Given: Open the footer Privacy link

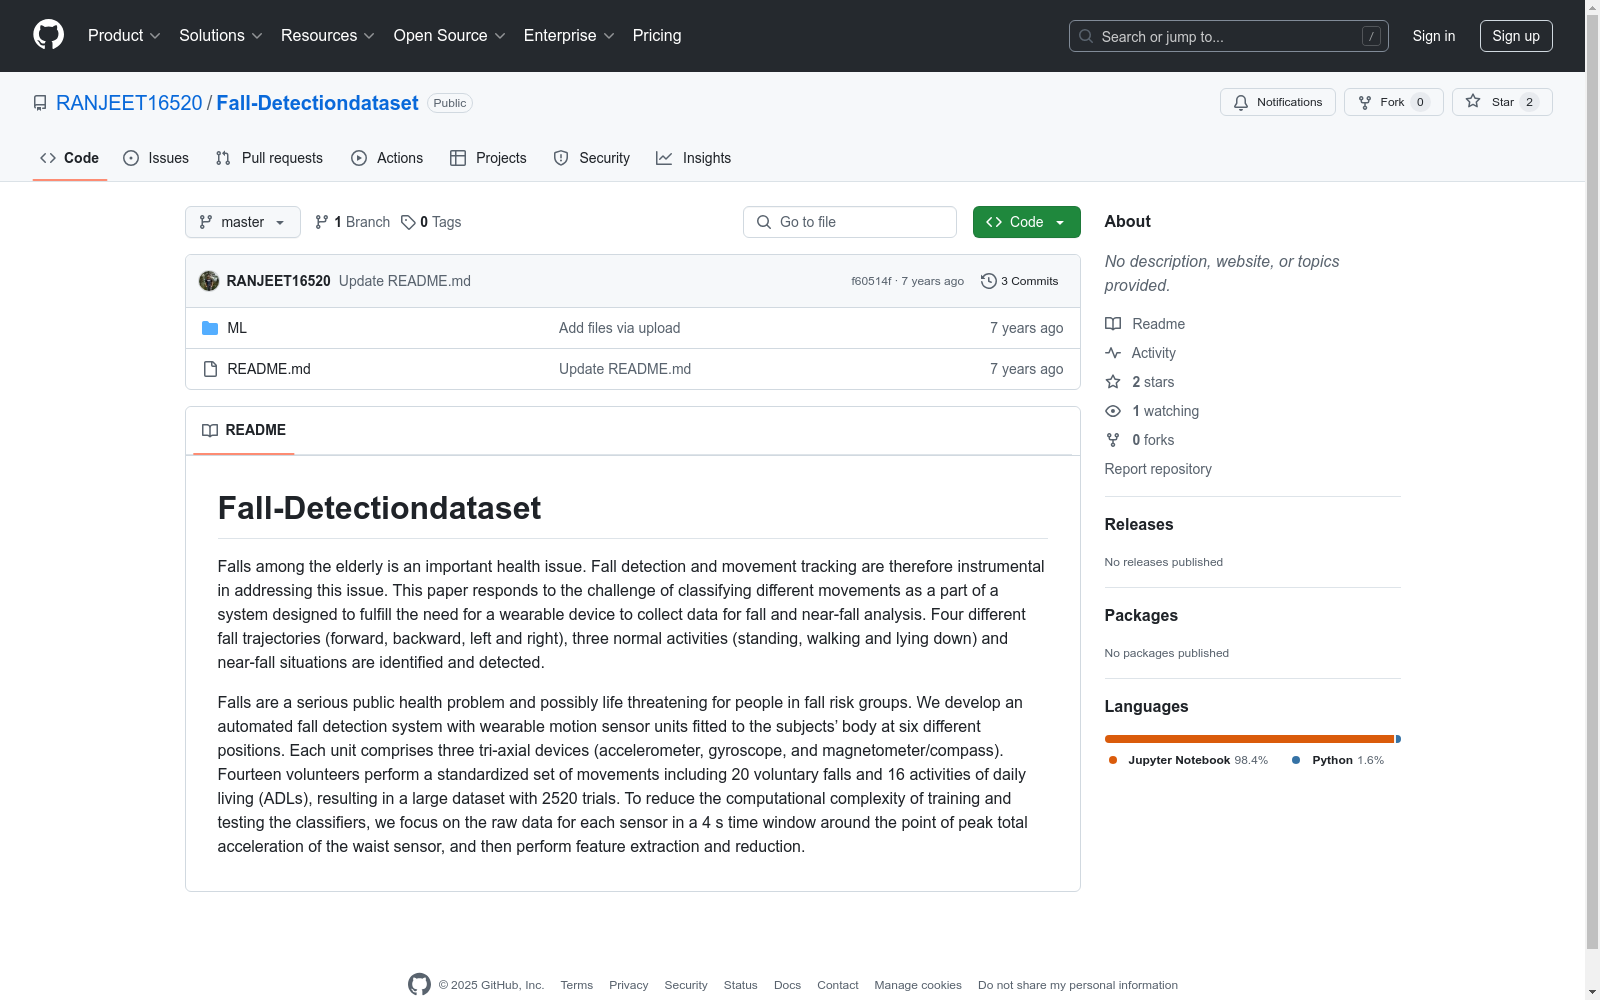Looking at the screenshot, I should click(629, 985).
